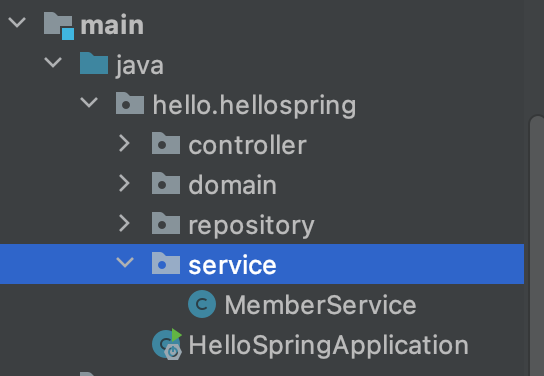Collapse the hello.hellospring package chevron

89,102
